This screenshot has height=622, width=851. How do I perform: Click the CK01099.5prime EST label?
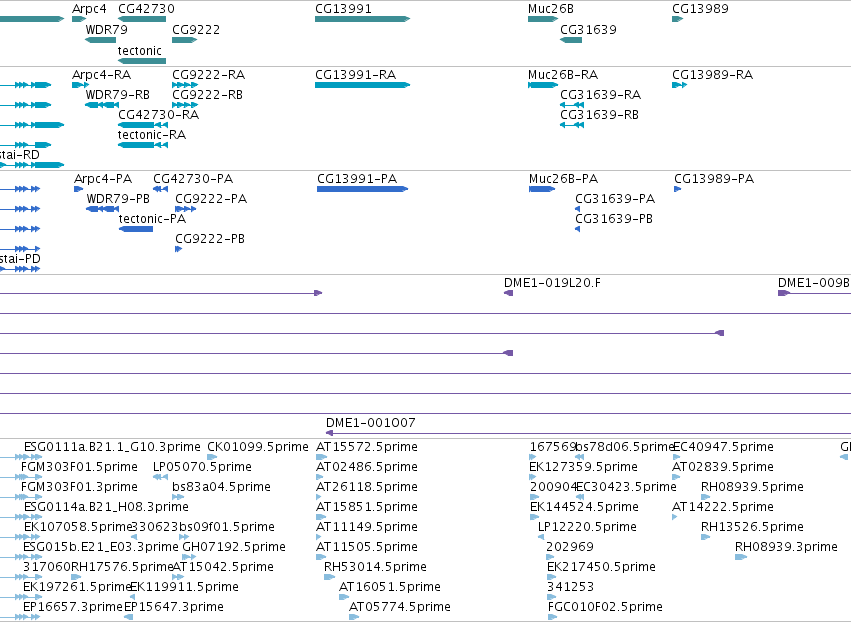tap(258, 447)
